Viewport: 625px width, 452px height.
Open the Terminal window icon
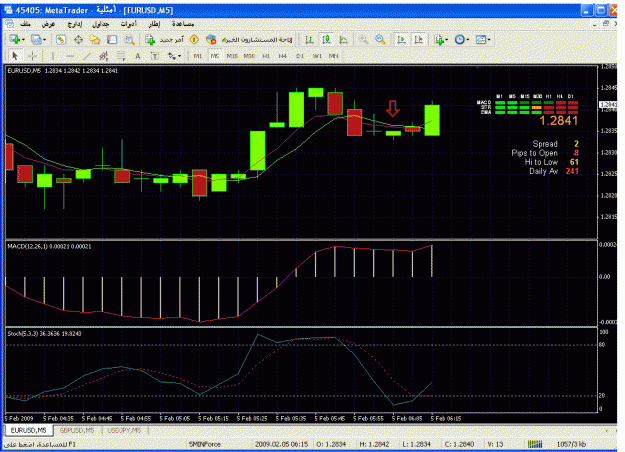(112, 39)
